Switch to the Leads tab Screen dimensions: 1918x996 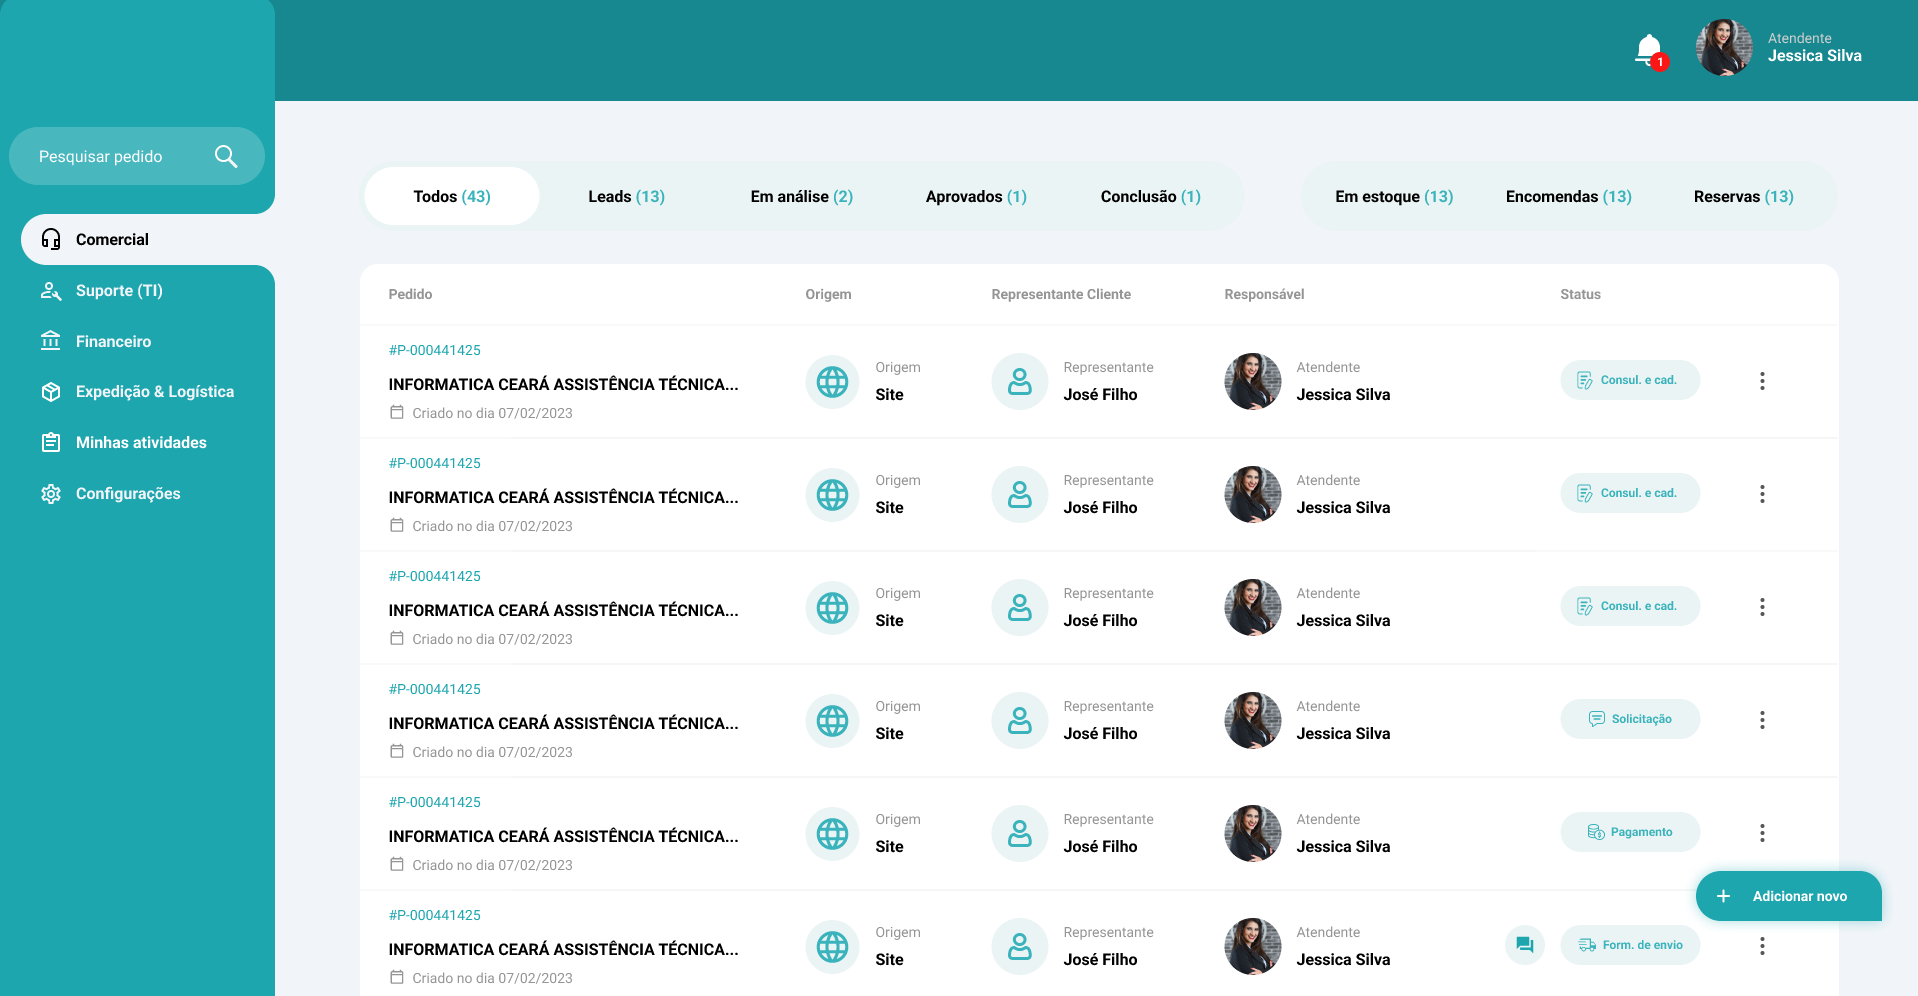coord(626,197)
